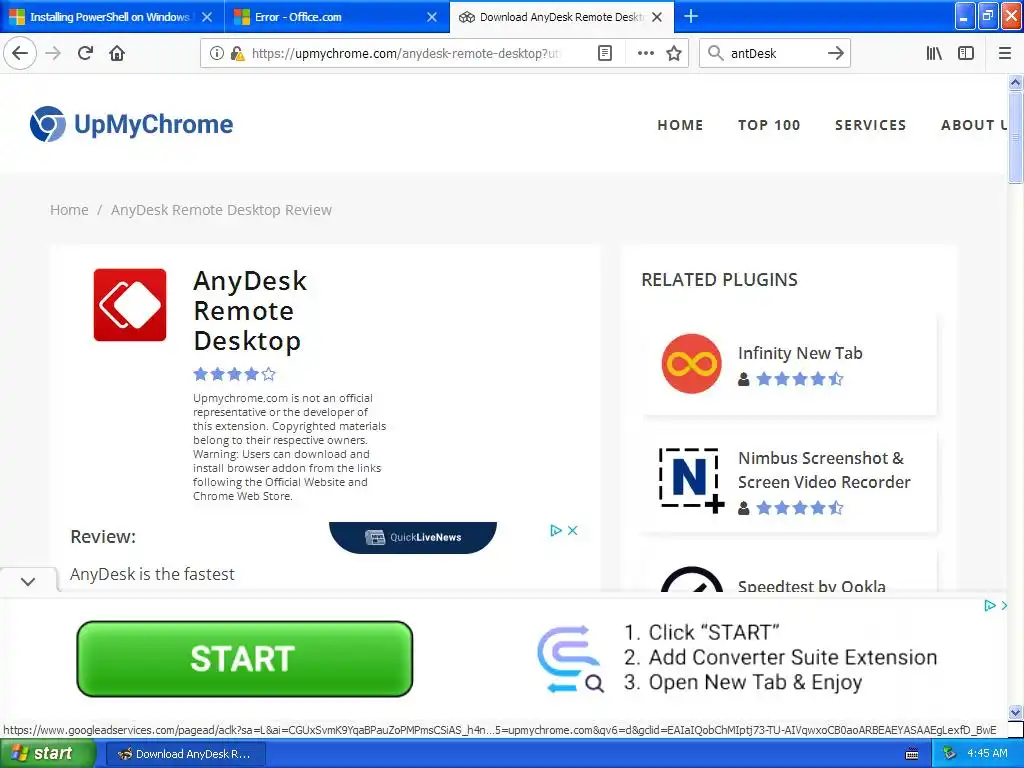Screen dimensions: 1024x768
Task: Show site information icon in address bar
Action: [217, 54]
